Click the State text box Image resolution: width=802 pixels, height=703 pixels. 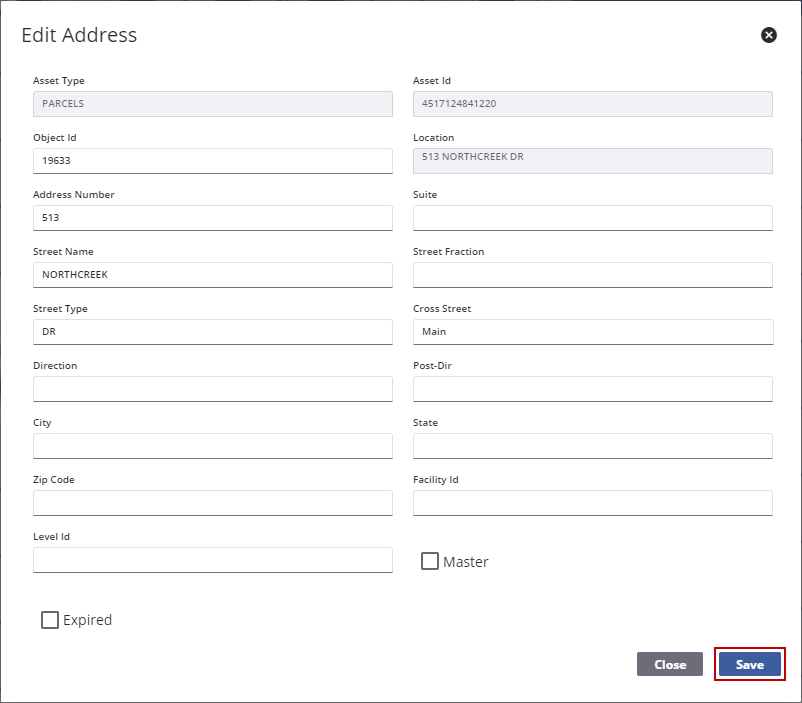pos(593,446)
